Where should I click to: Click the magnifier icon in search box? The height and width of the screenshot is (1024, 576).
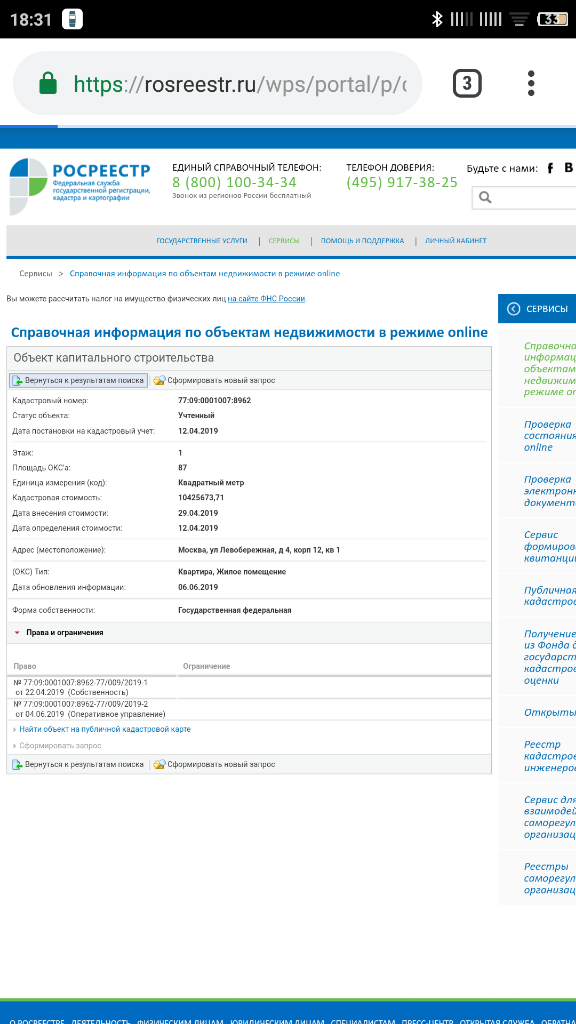pyautogui.click(x=485, y=197)
